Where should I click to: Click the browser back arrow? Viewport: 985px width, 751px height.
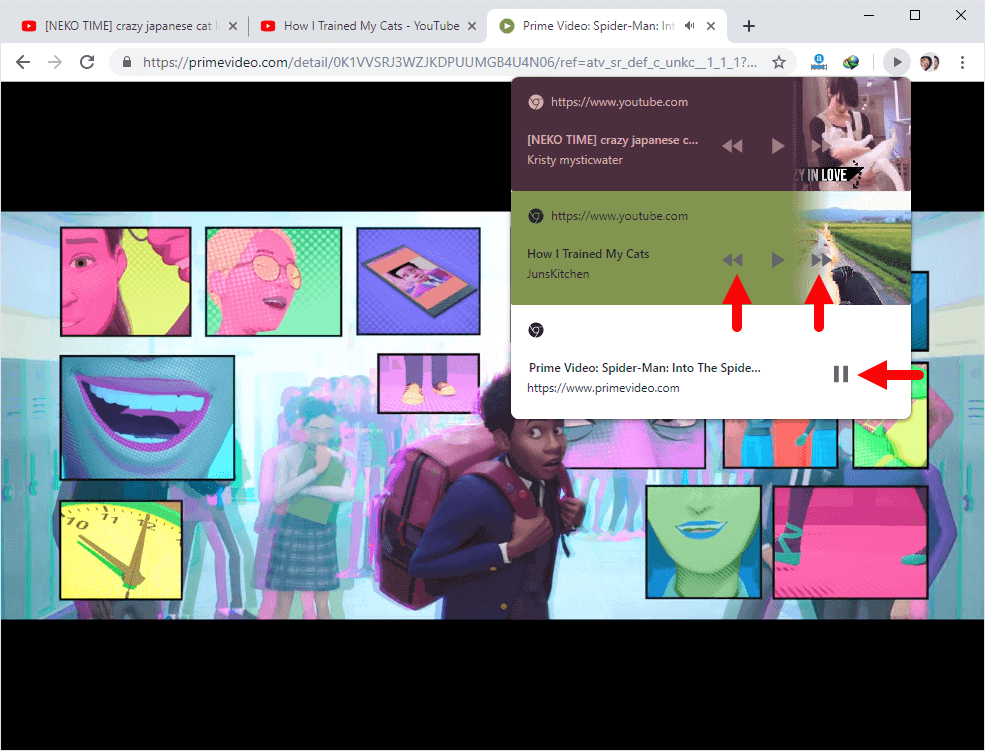[x=23, y=62]
